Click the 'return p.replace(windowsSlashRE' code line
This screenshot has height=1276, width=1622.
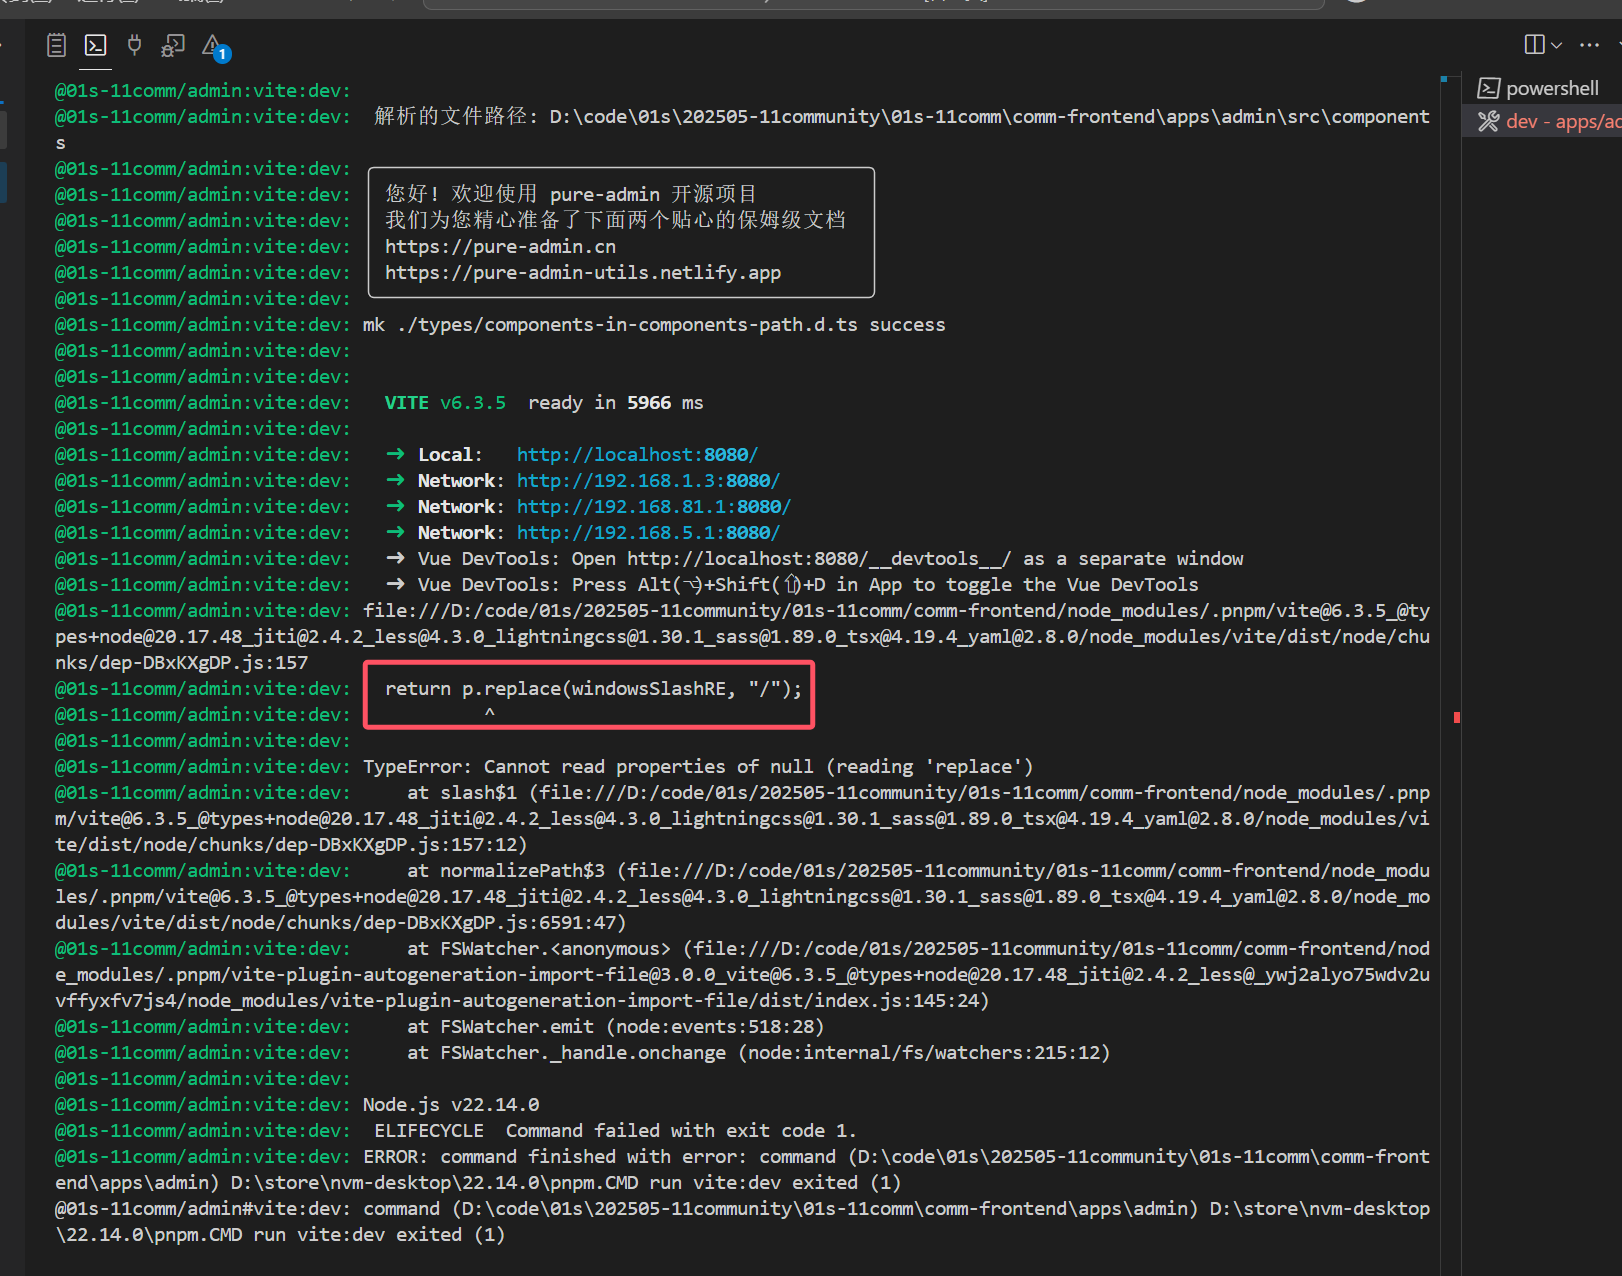point(593,689)
